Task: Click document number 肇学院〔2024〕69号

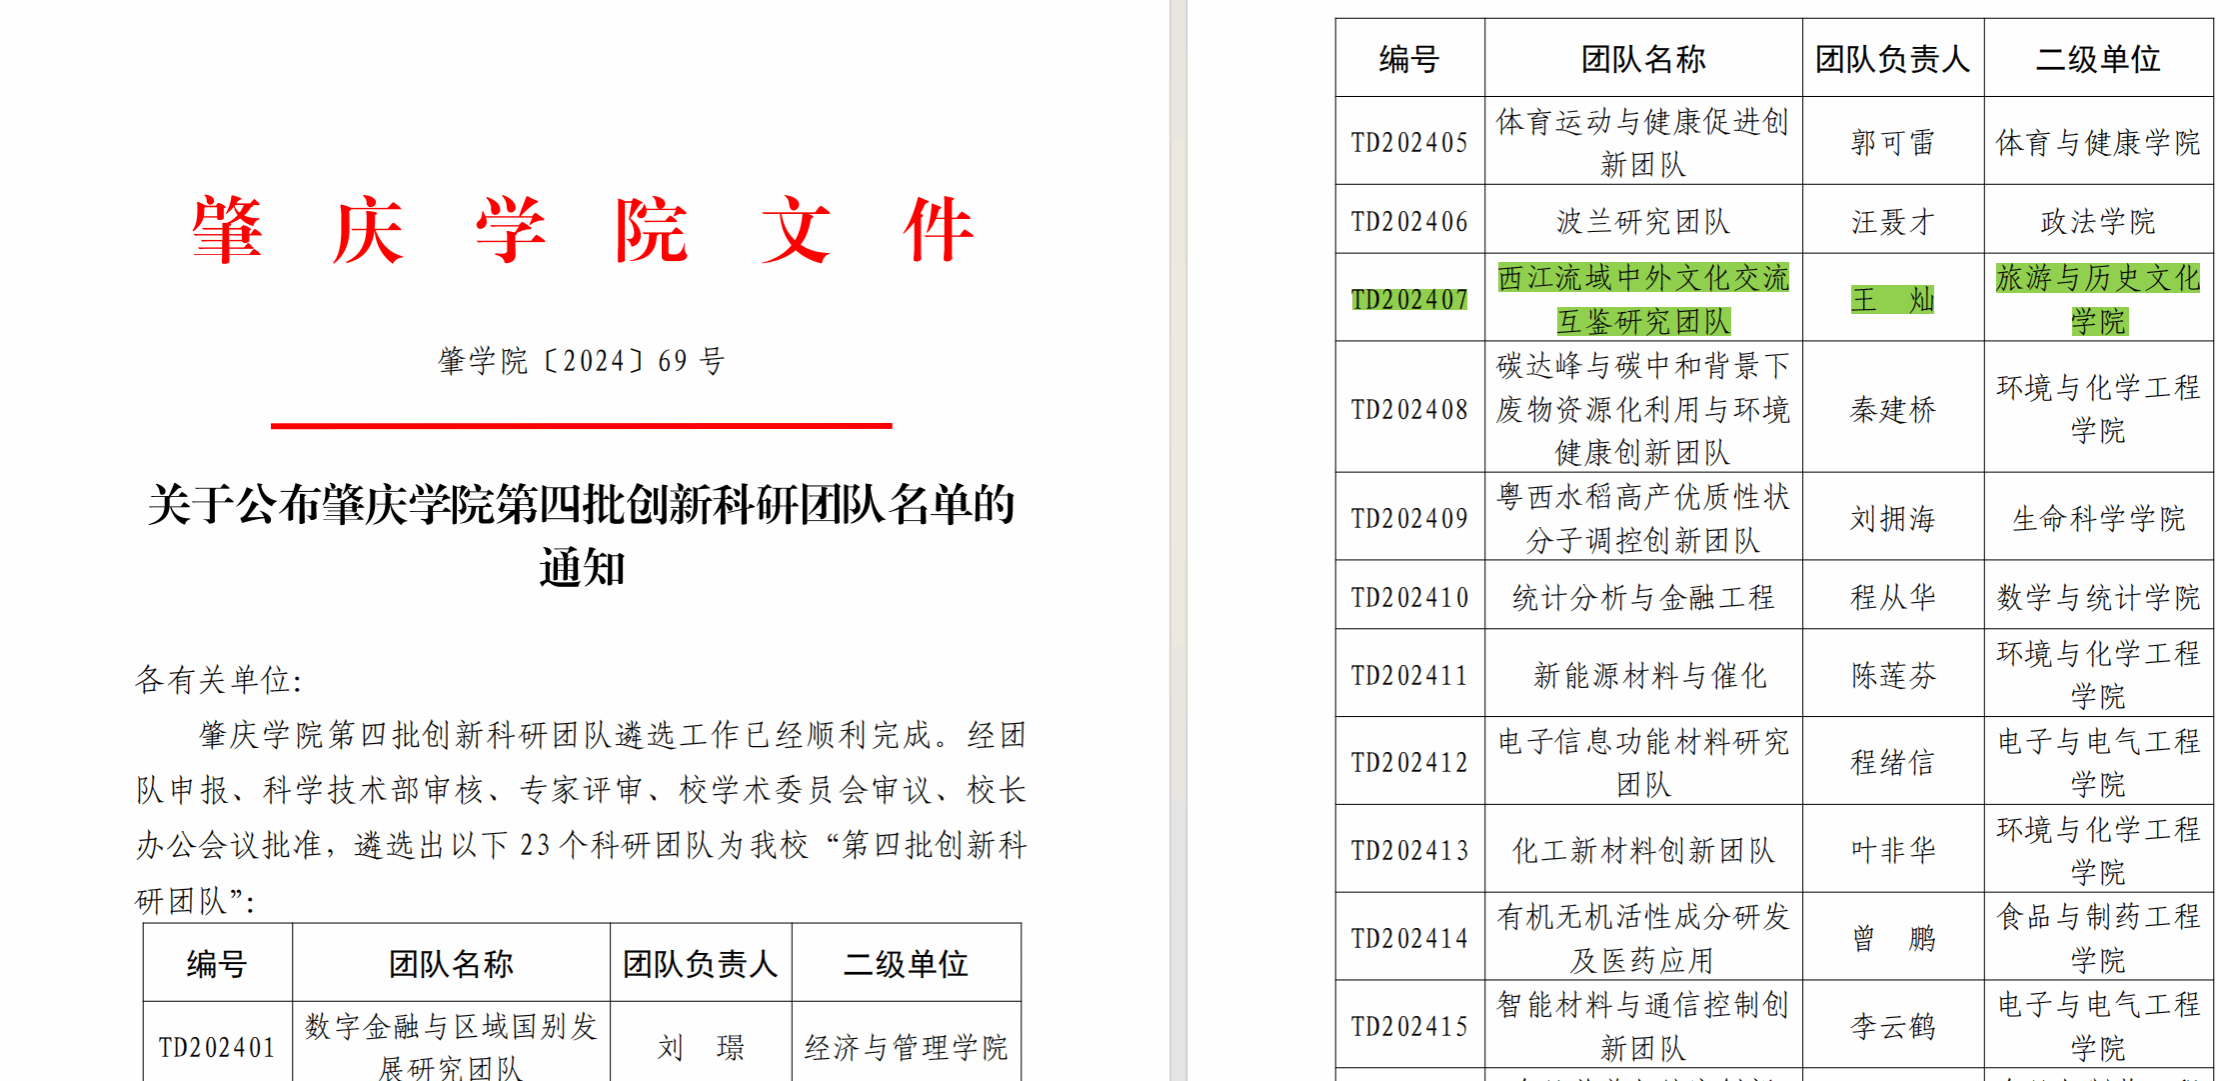Action: (x=582, y=361)
